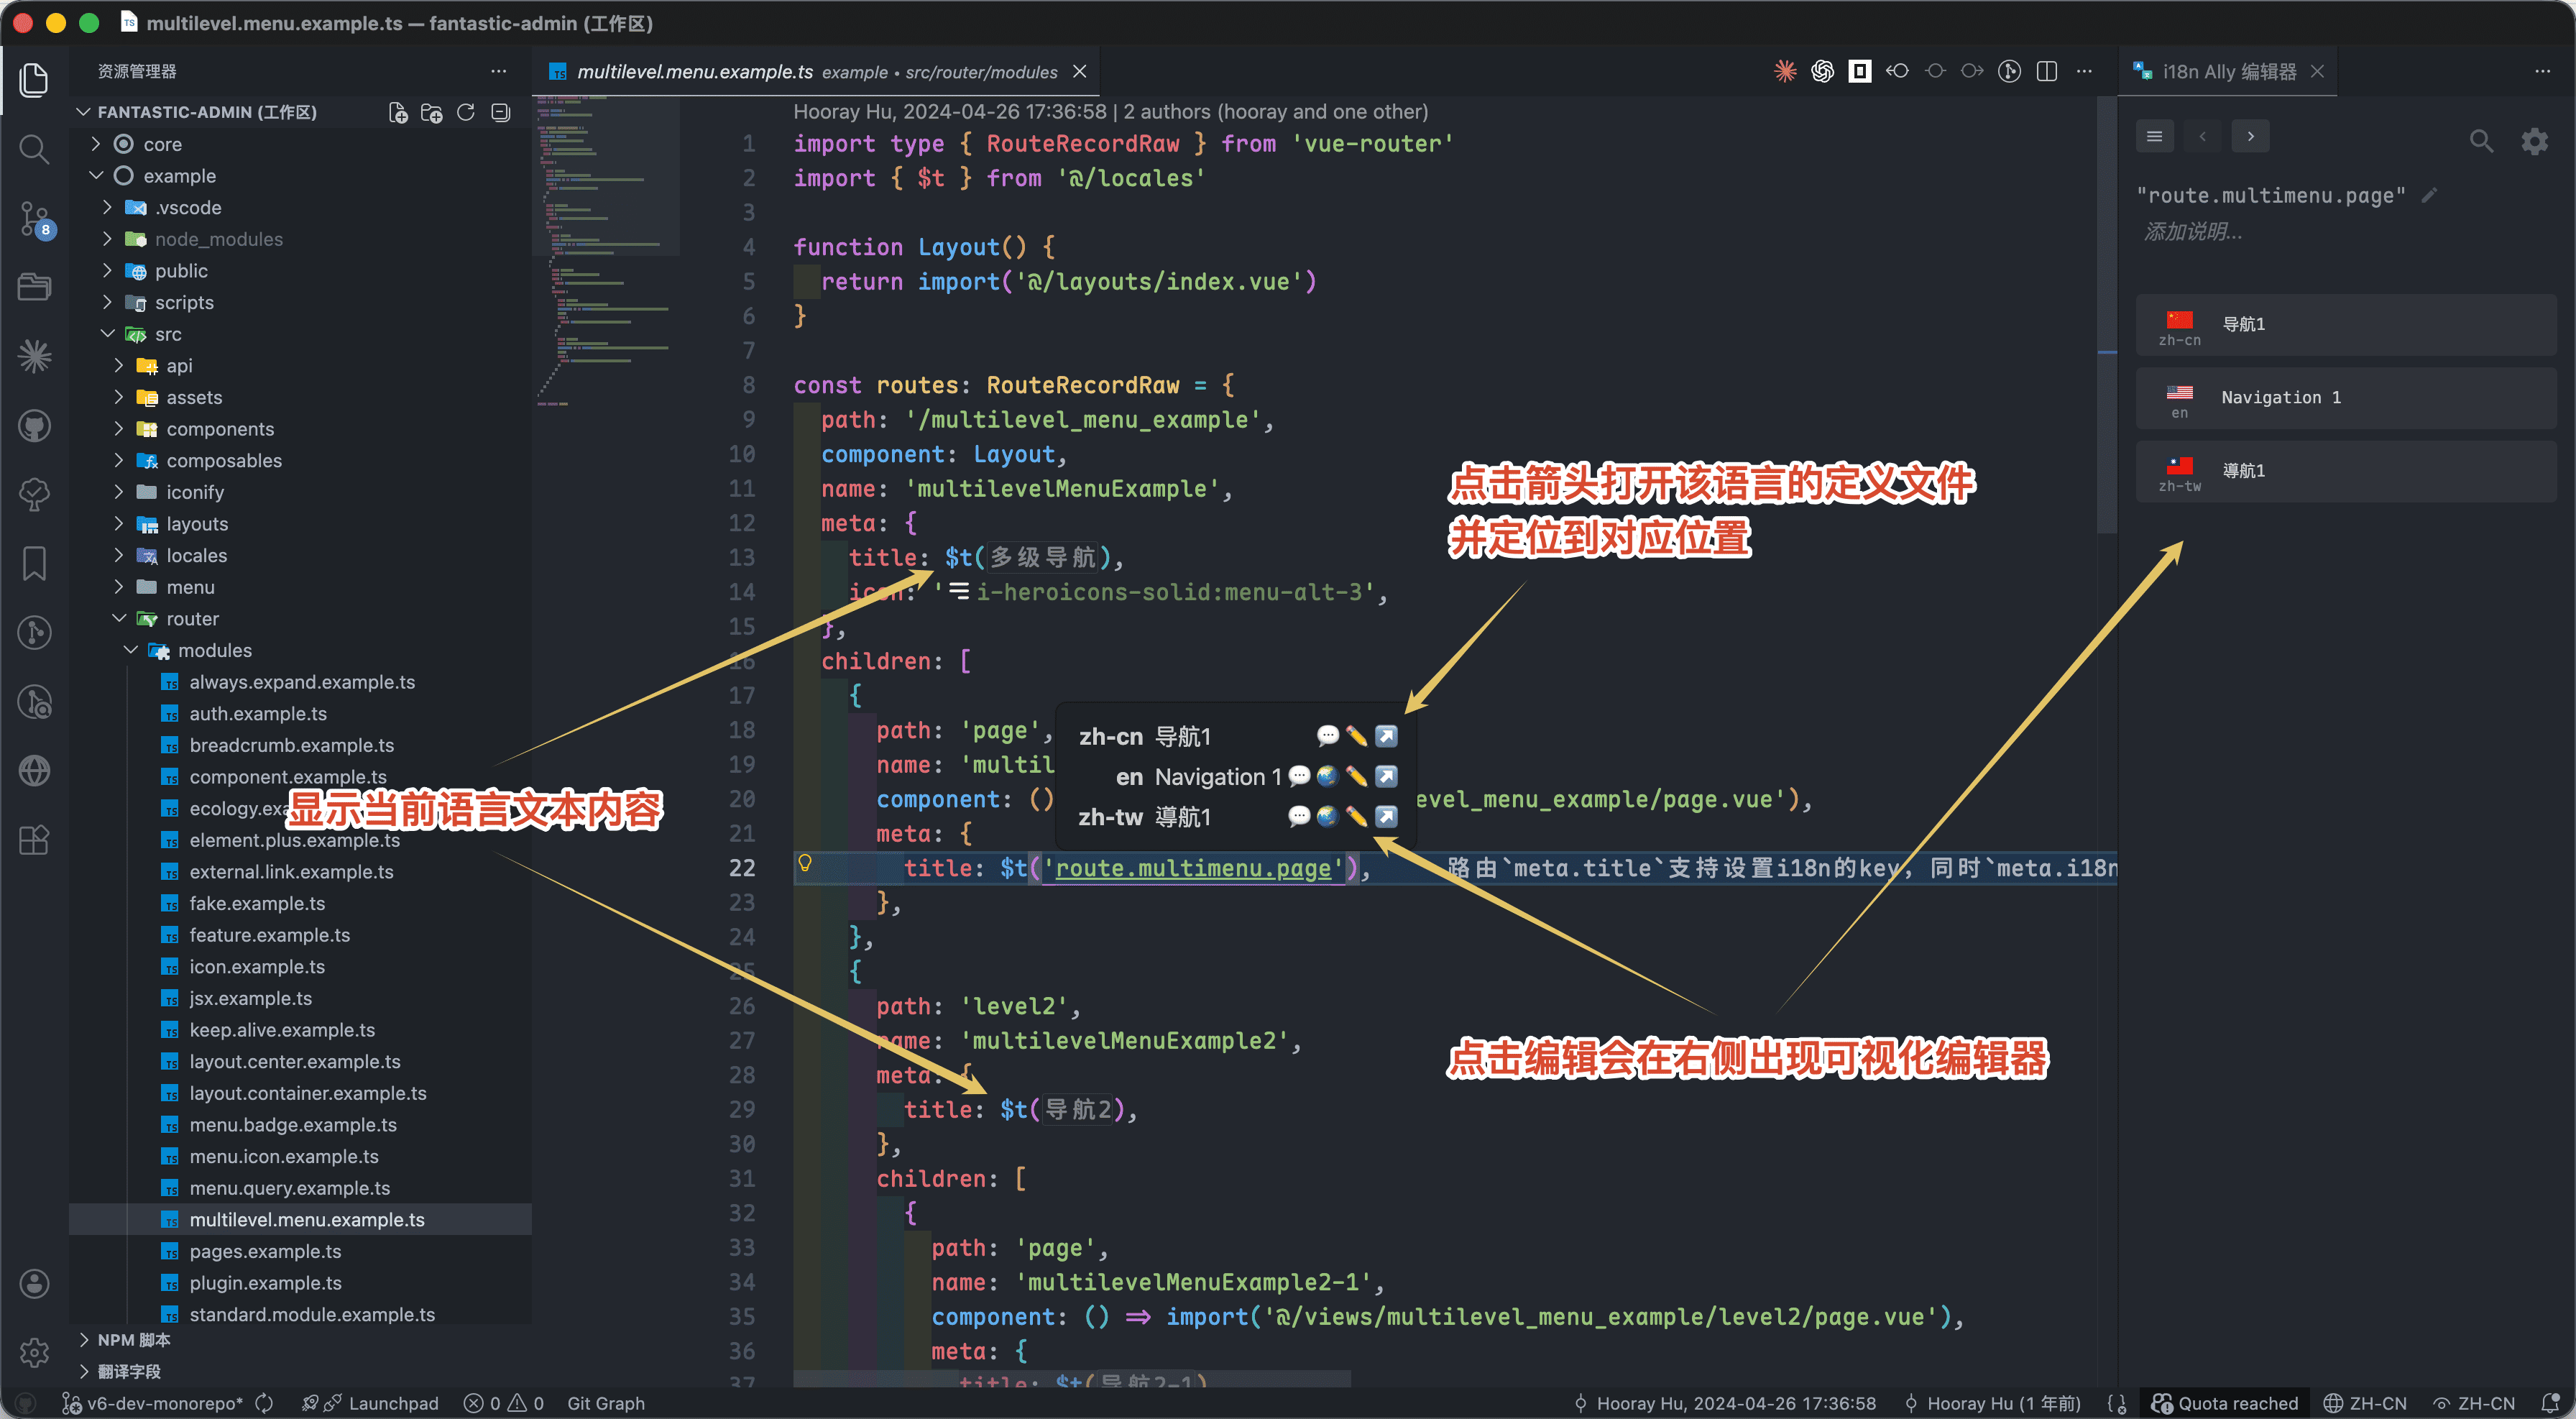The height and width of the screenshot is (1419, 2576).
Task: Open editor more actions ellipsis
Action: point(2084,71)
